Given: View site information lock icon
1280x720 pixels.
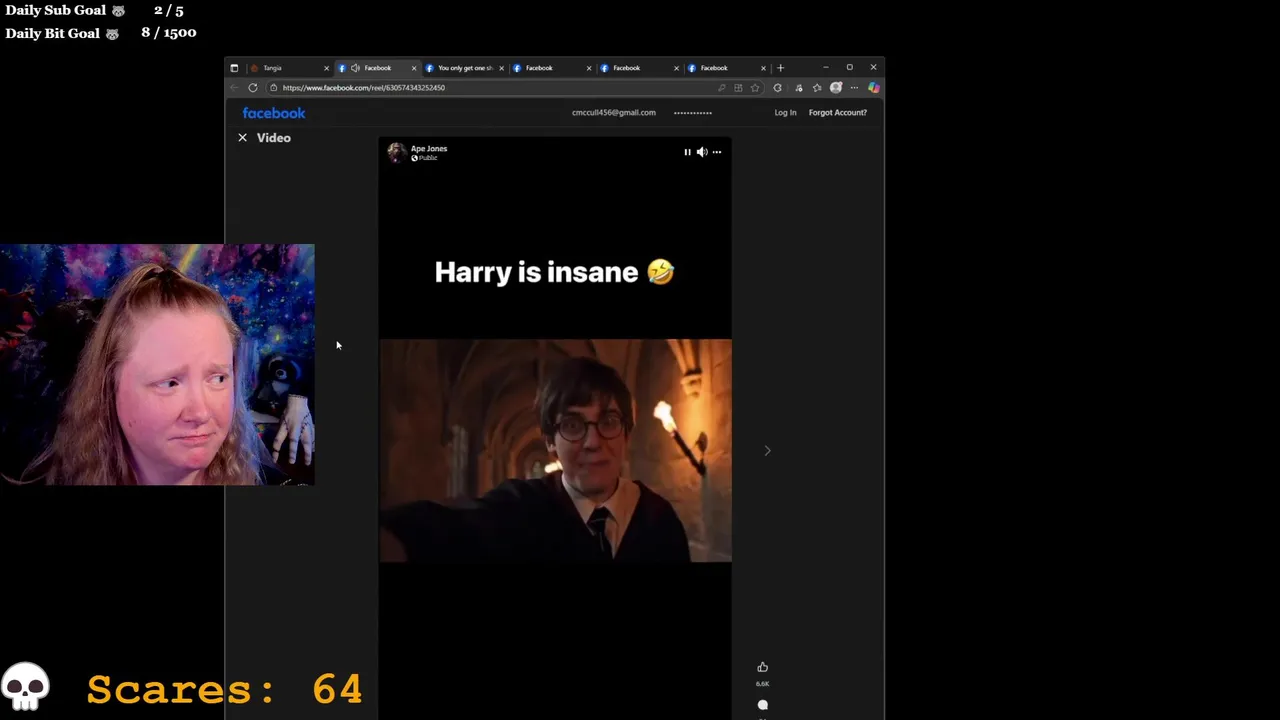Looking at the screenshot, I should pyautogui.click(x=273, y=88).
